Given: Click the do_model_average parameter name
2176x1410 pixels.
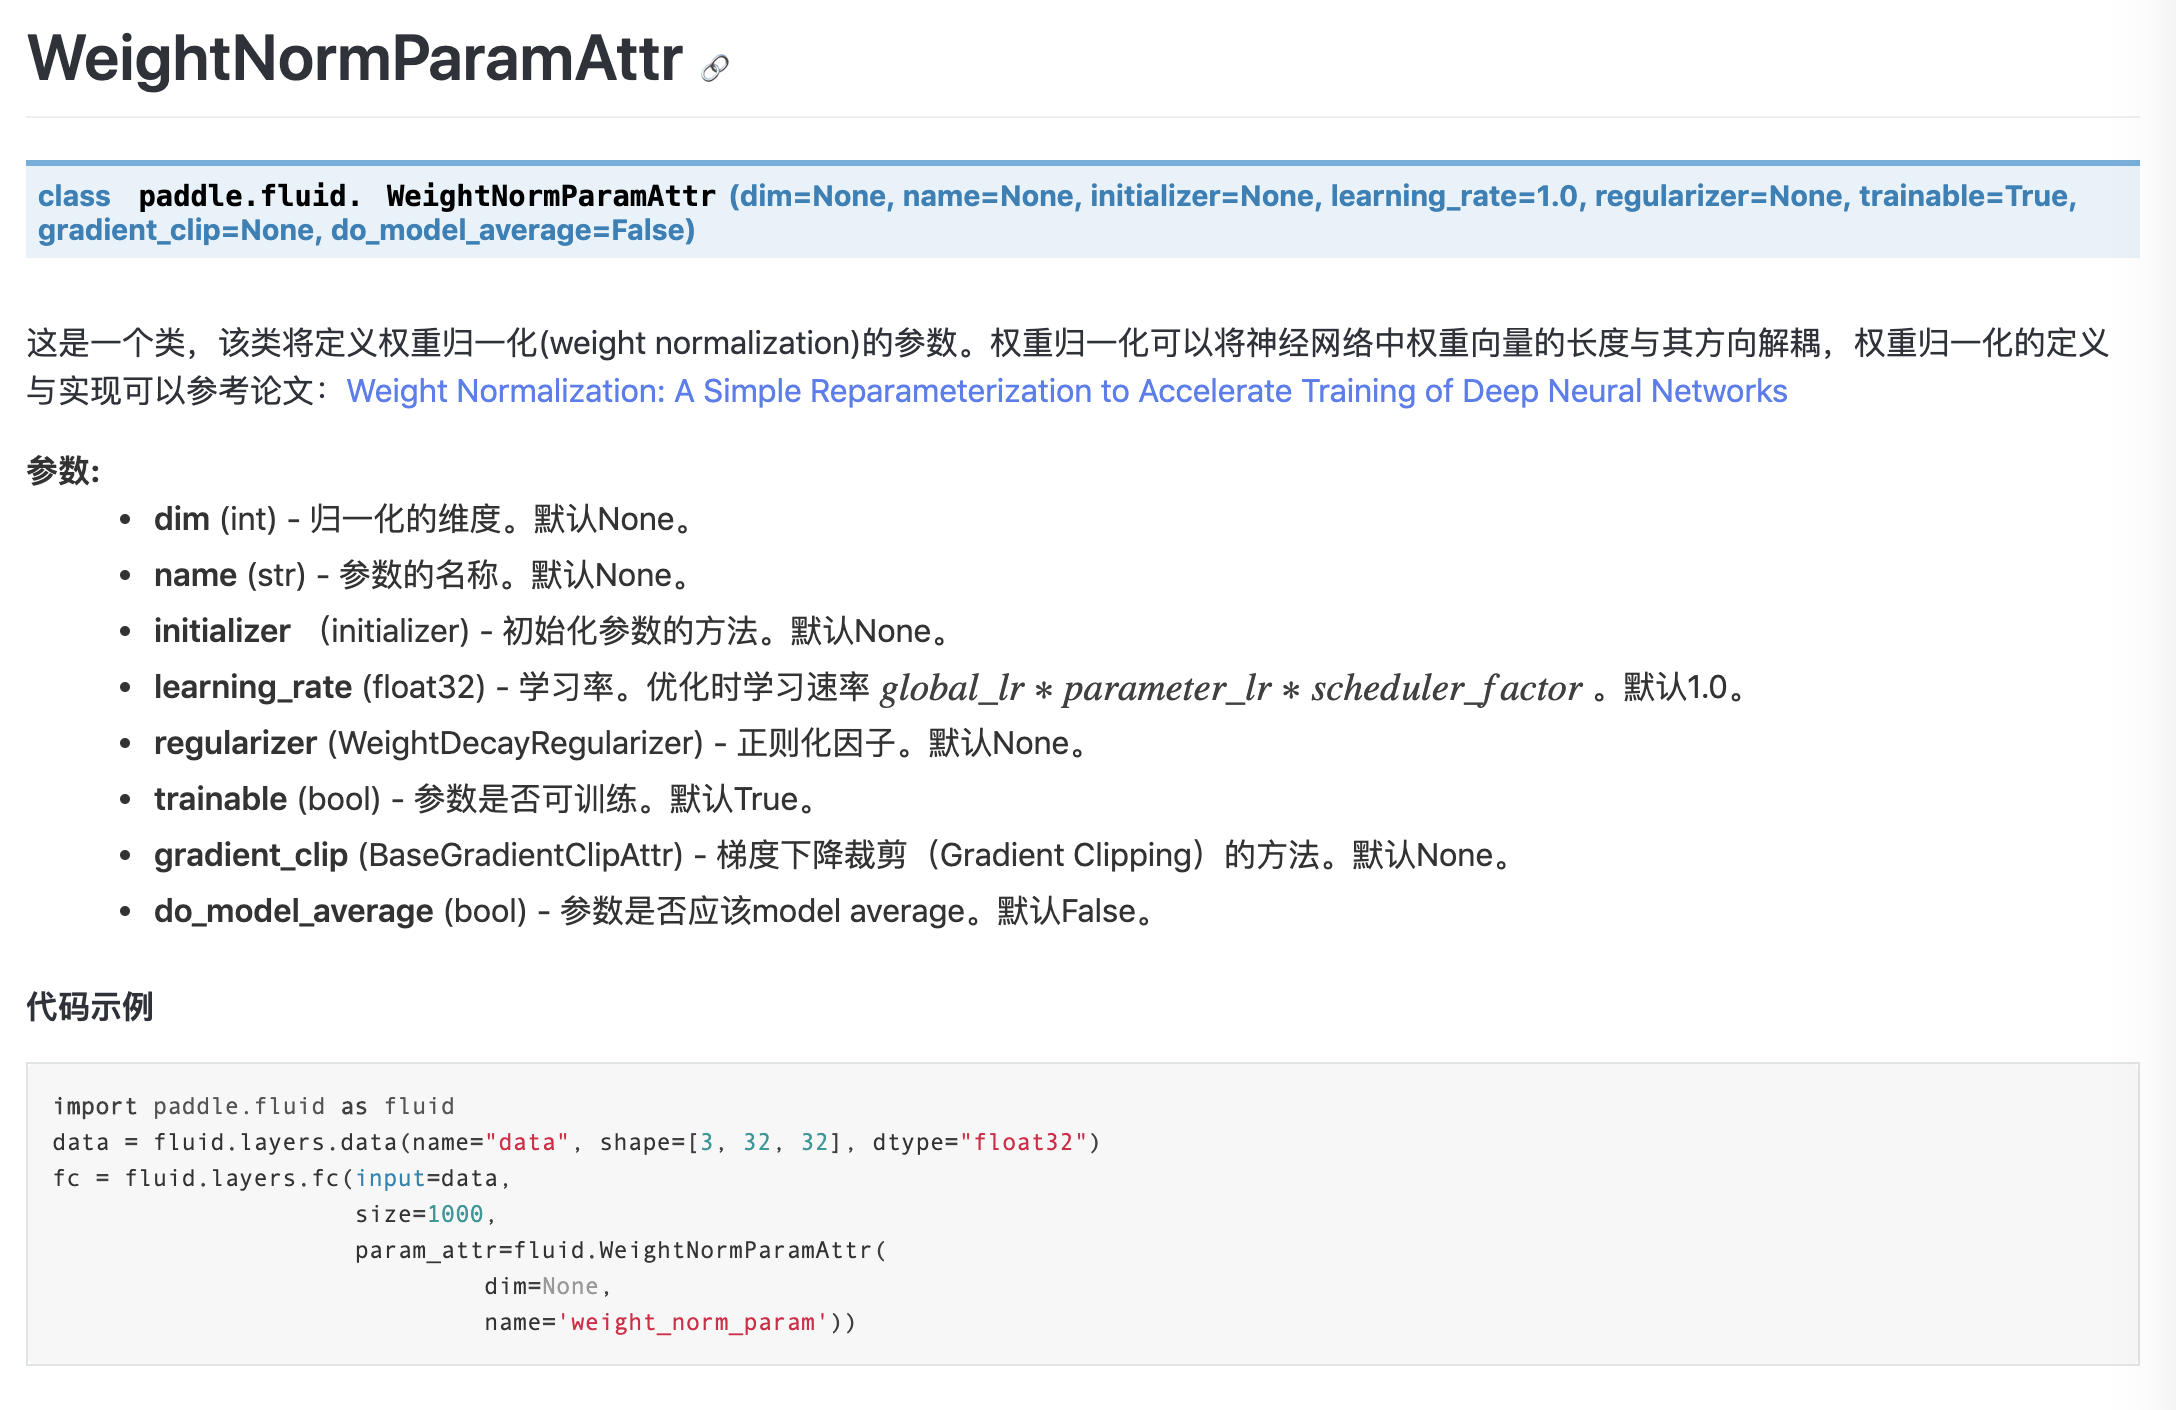Looking at the screenshot, I should pos(293,911).
